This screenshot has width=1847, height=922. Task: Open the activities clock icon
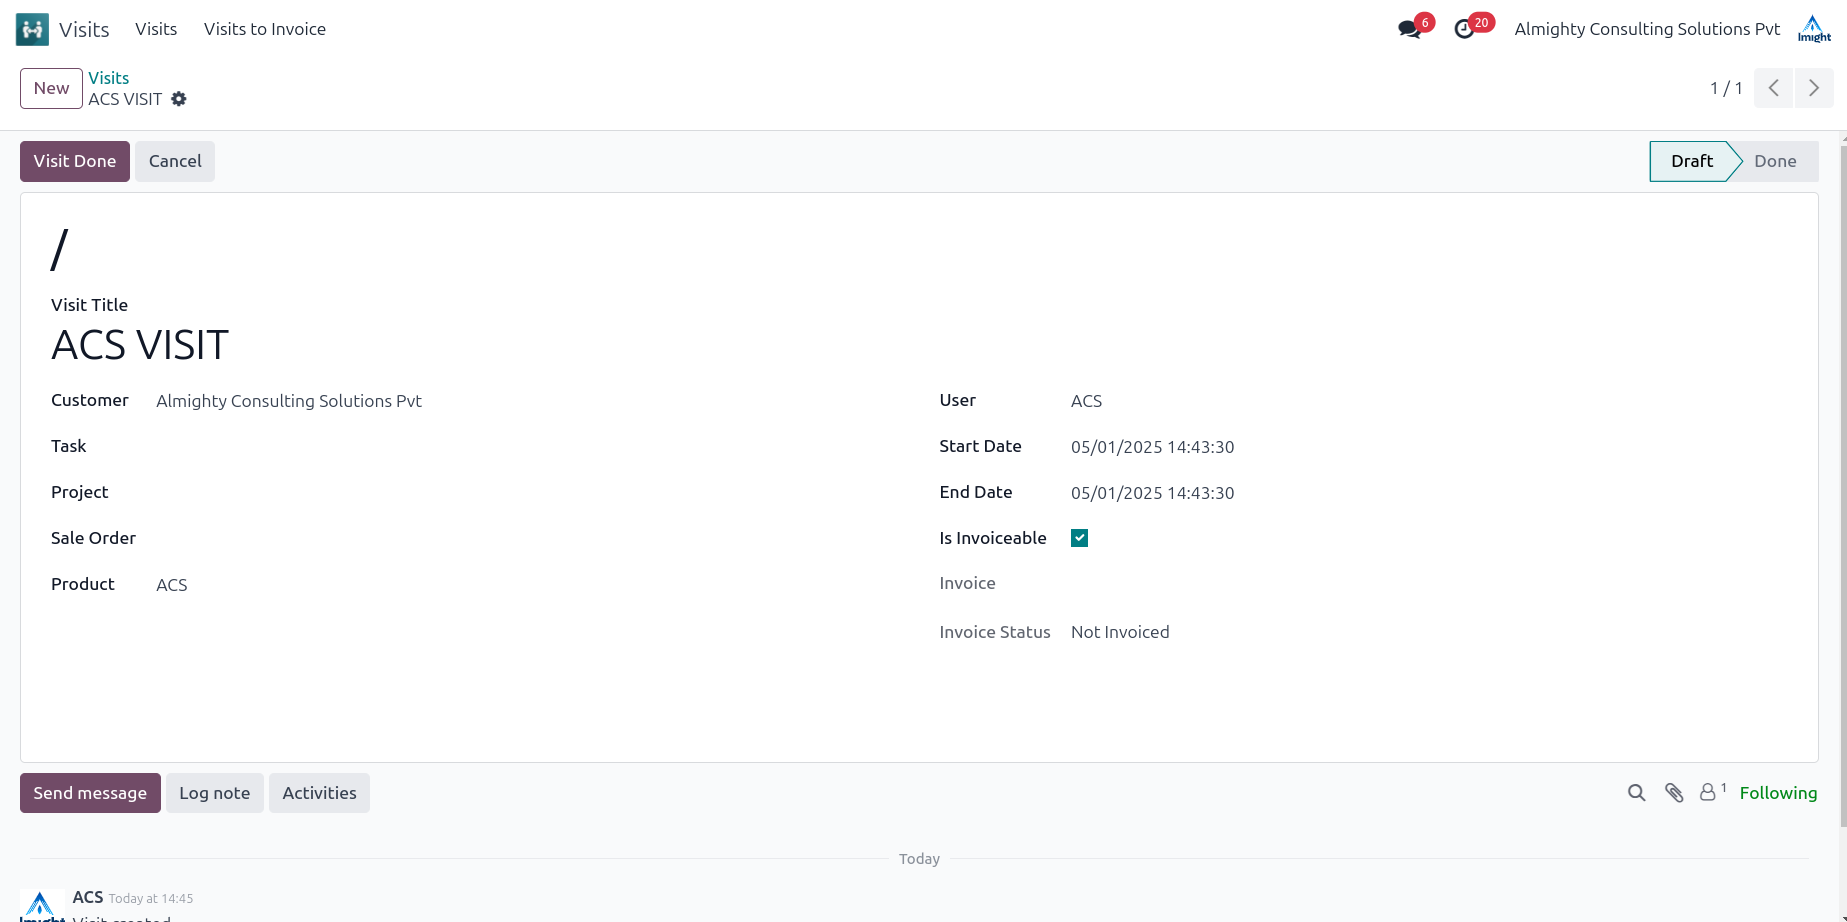(1464, 29)
